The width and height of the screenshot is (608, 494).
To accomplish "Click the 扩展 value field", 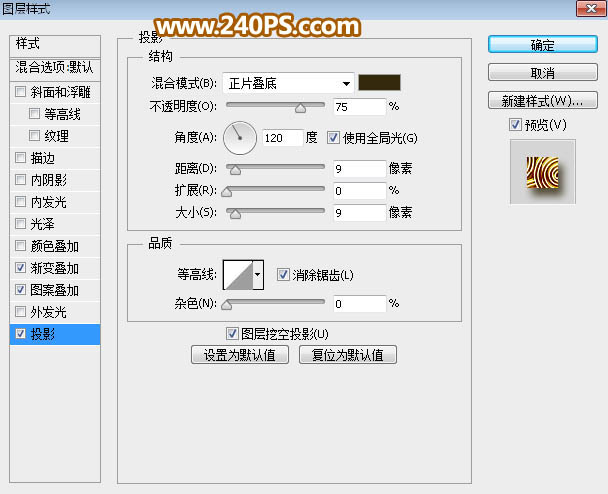I will (359, 191).
